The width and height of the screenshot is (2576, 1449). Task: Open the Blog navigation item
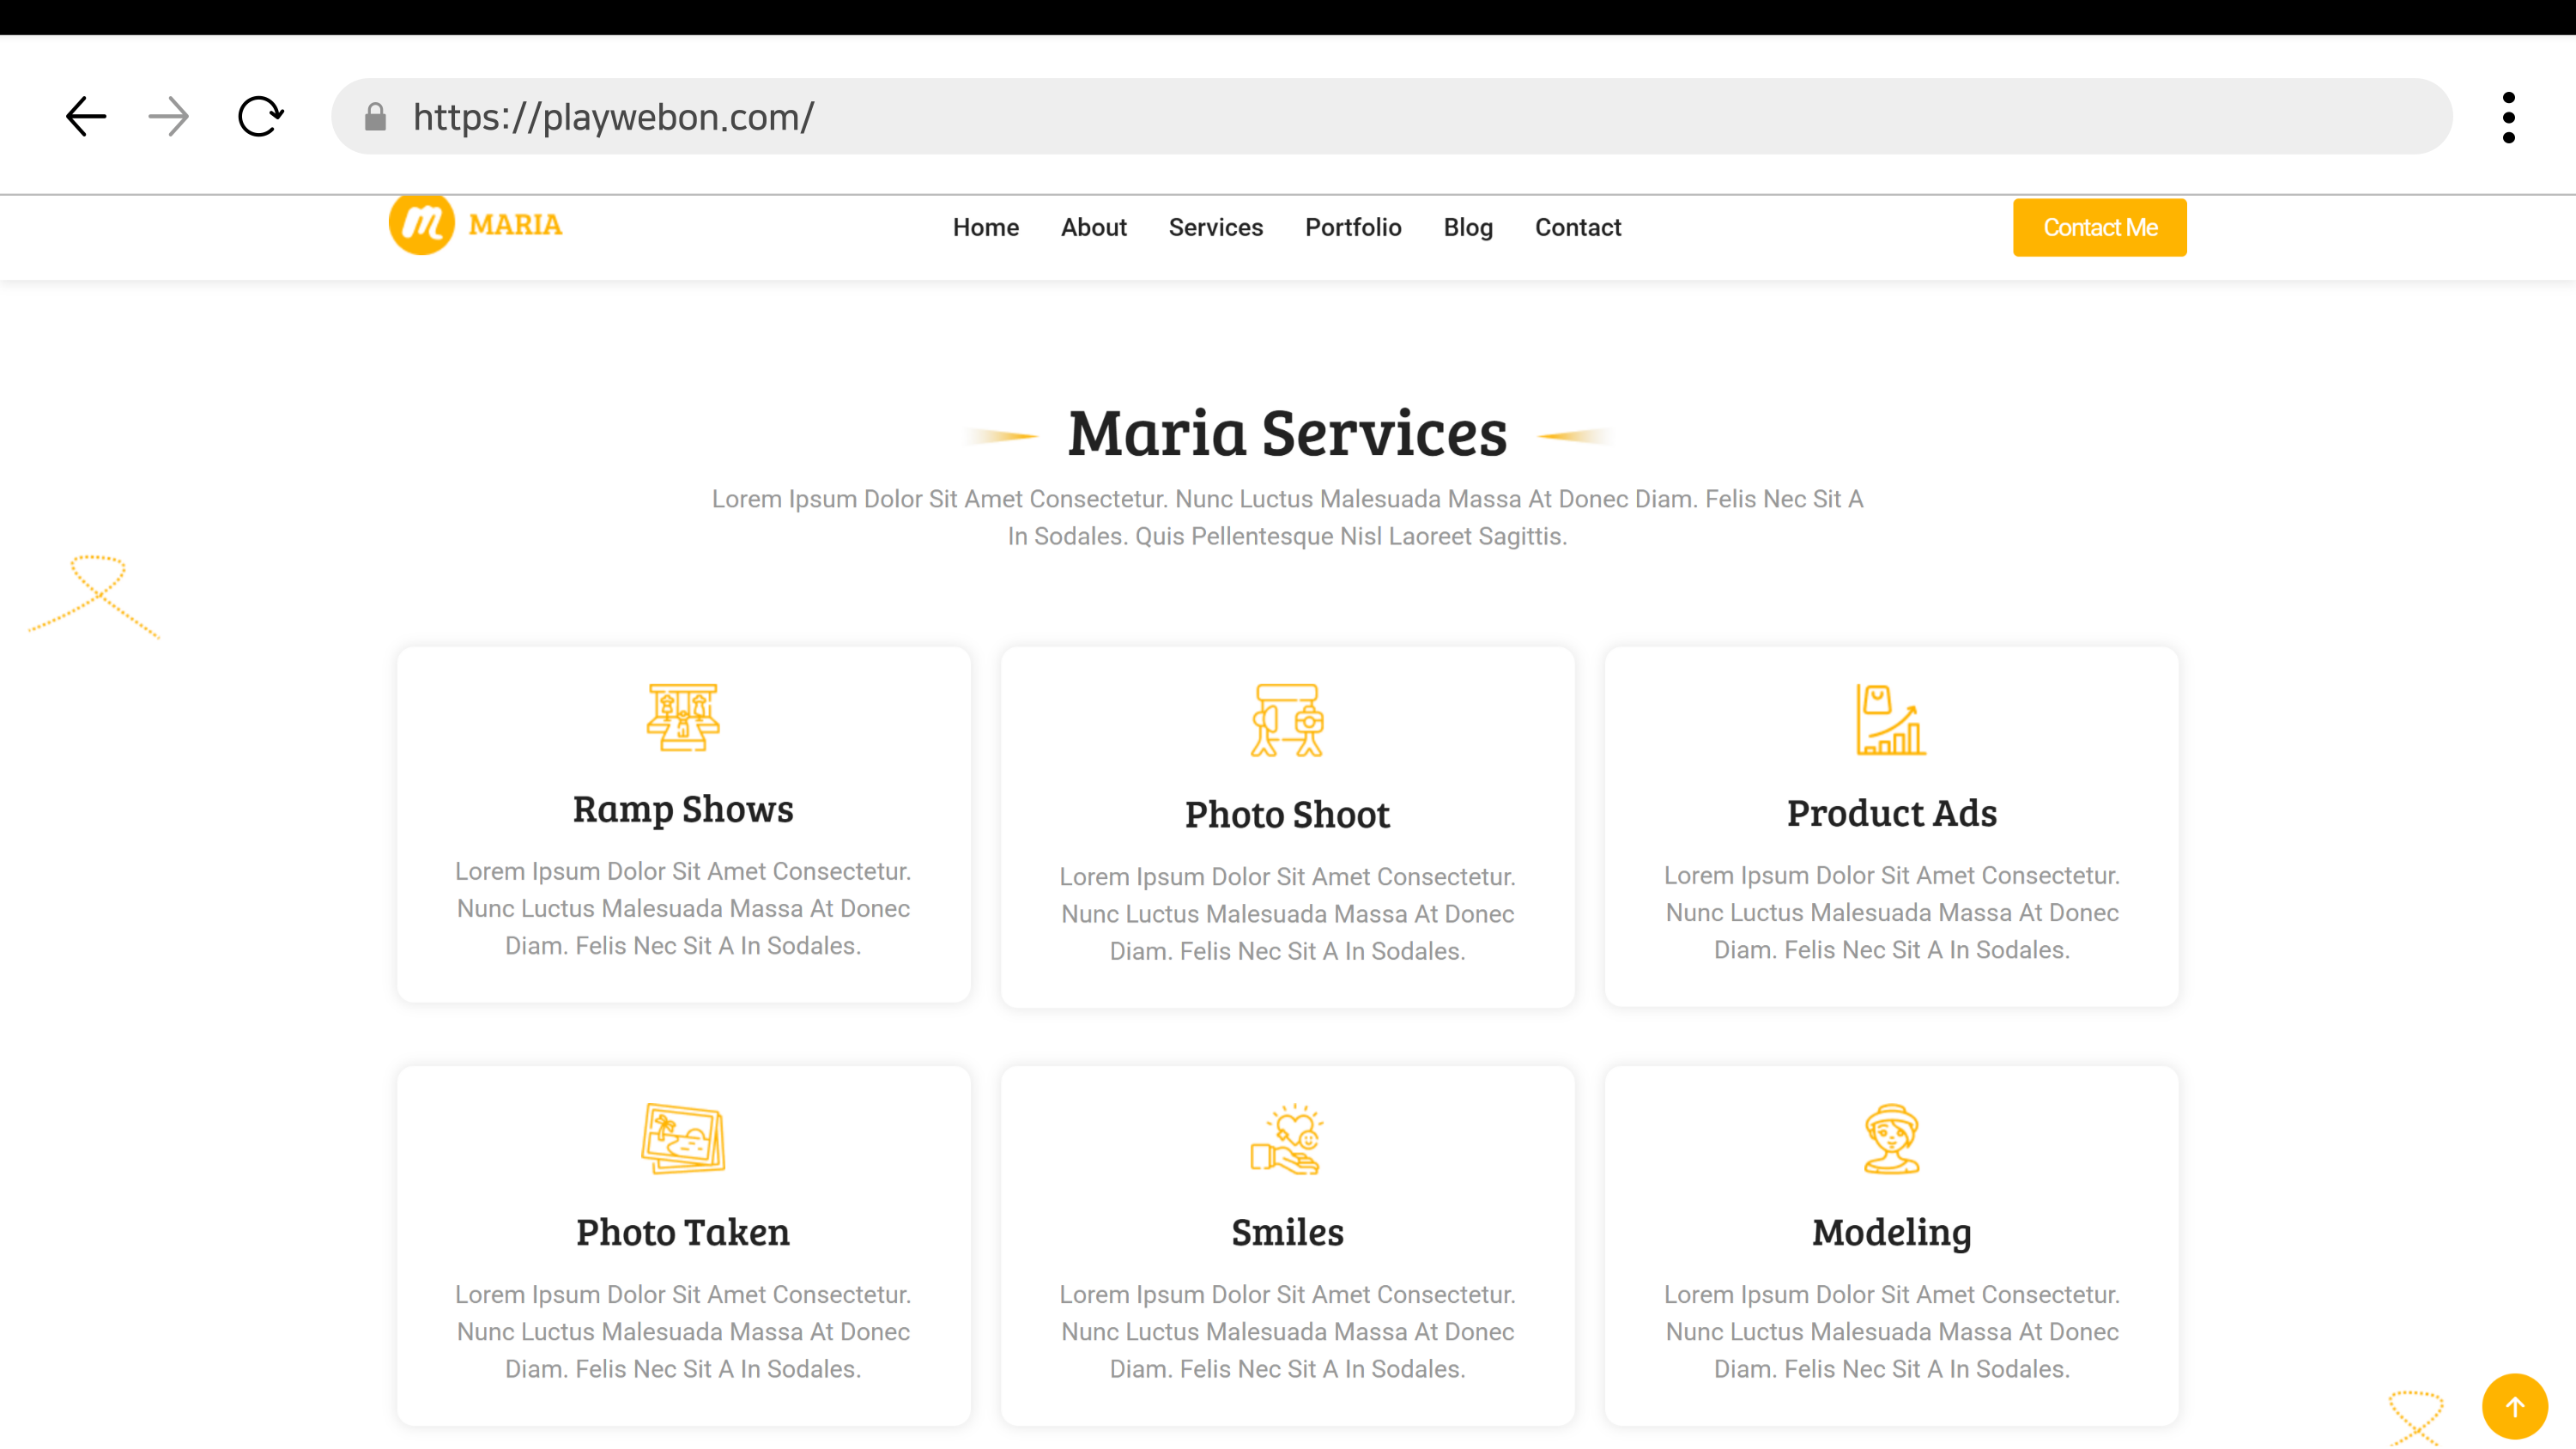tap(1467, 227)
